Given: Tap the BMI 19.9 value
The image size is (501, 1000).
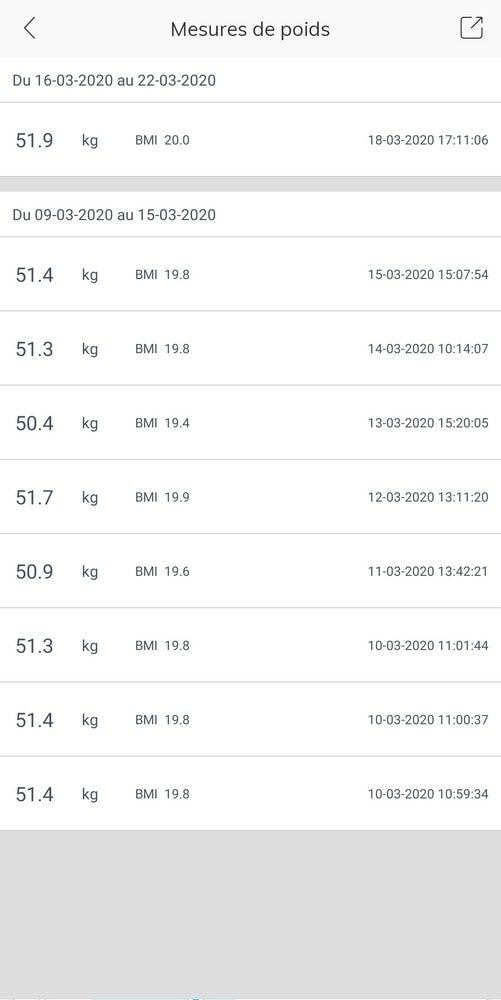Looking at the screenshot, I should tap(162, 497).
